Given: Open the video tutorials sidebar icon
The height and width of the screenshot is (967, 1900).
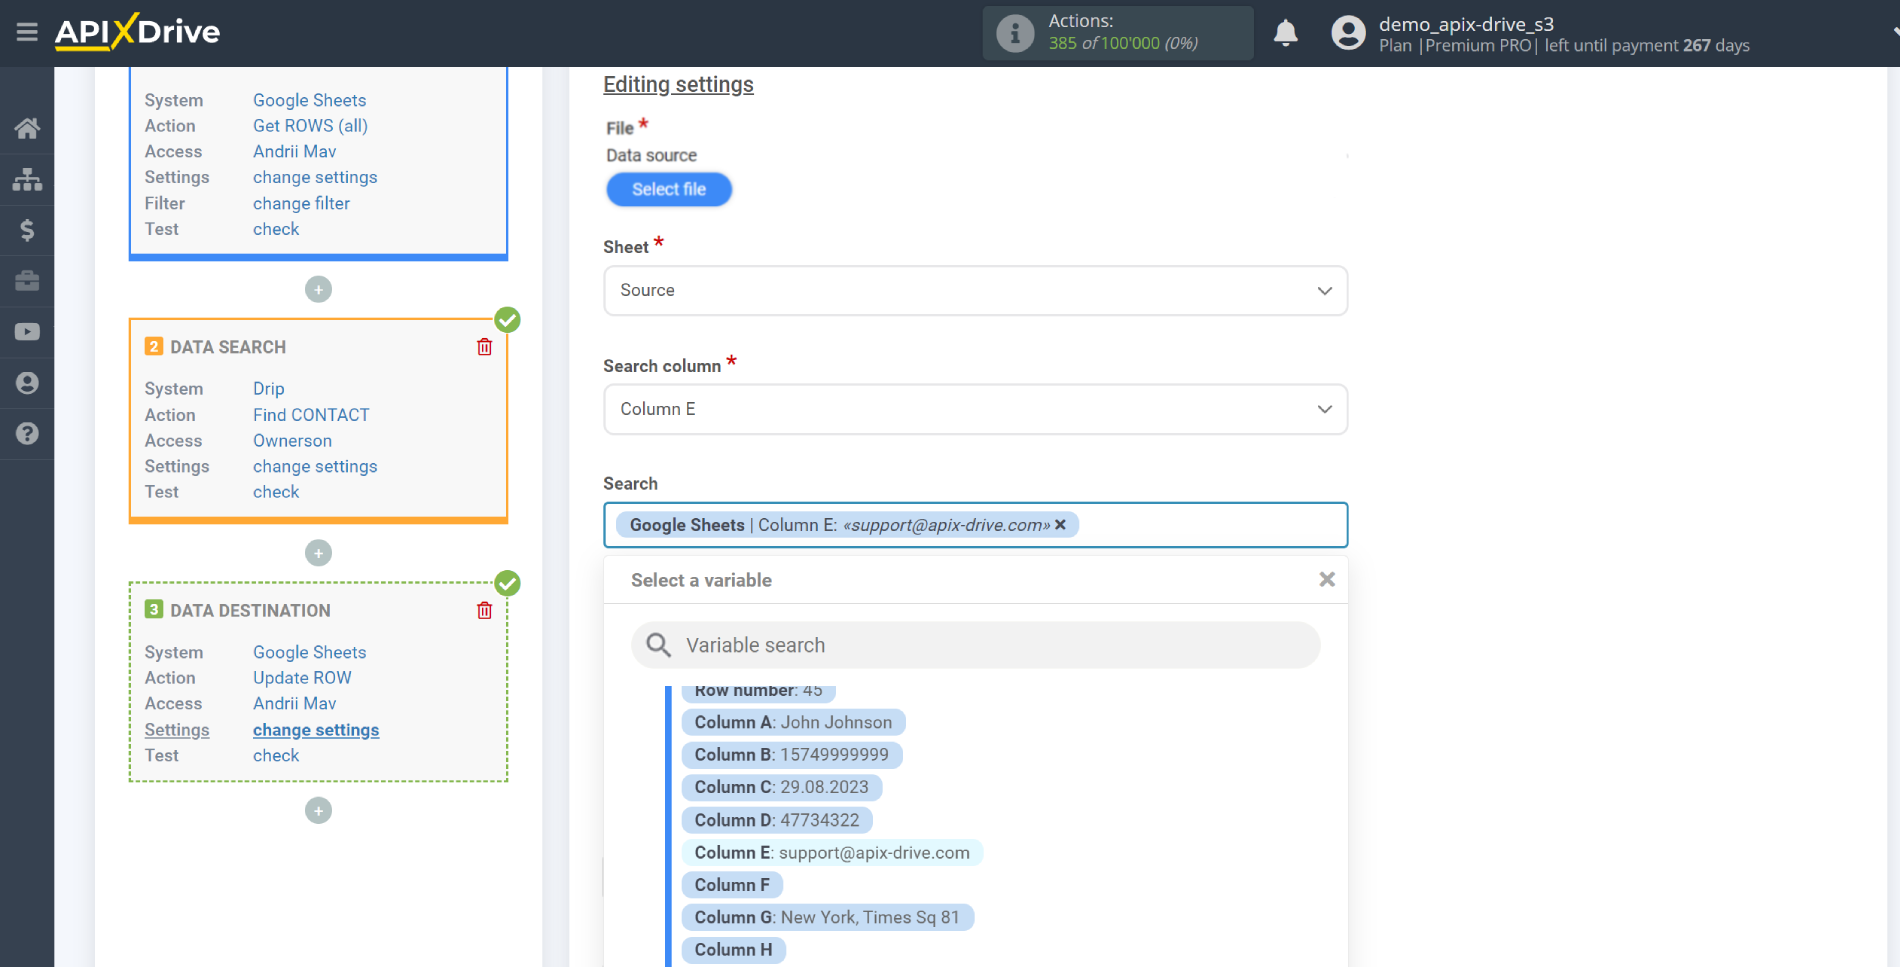Looking at the screenshot, I should pyautogui.click(x=27, y=332).
